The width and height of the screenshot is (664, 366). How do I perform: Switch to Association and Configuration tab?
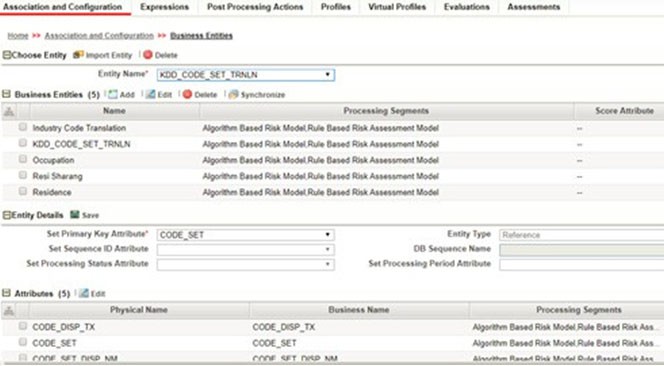(63, 7)
